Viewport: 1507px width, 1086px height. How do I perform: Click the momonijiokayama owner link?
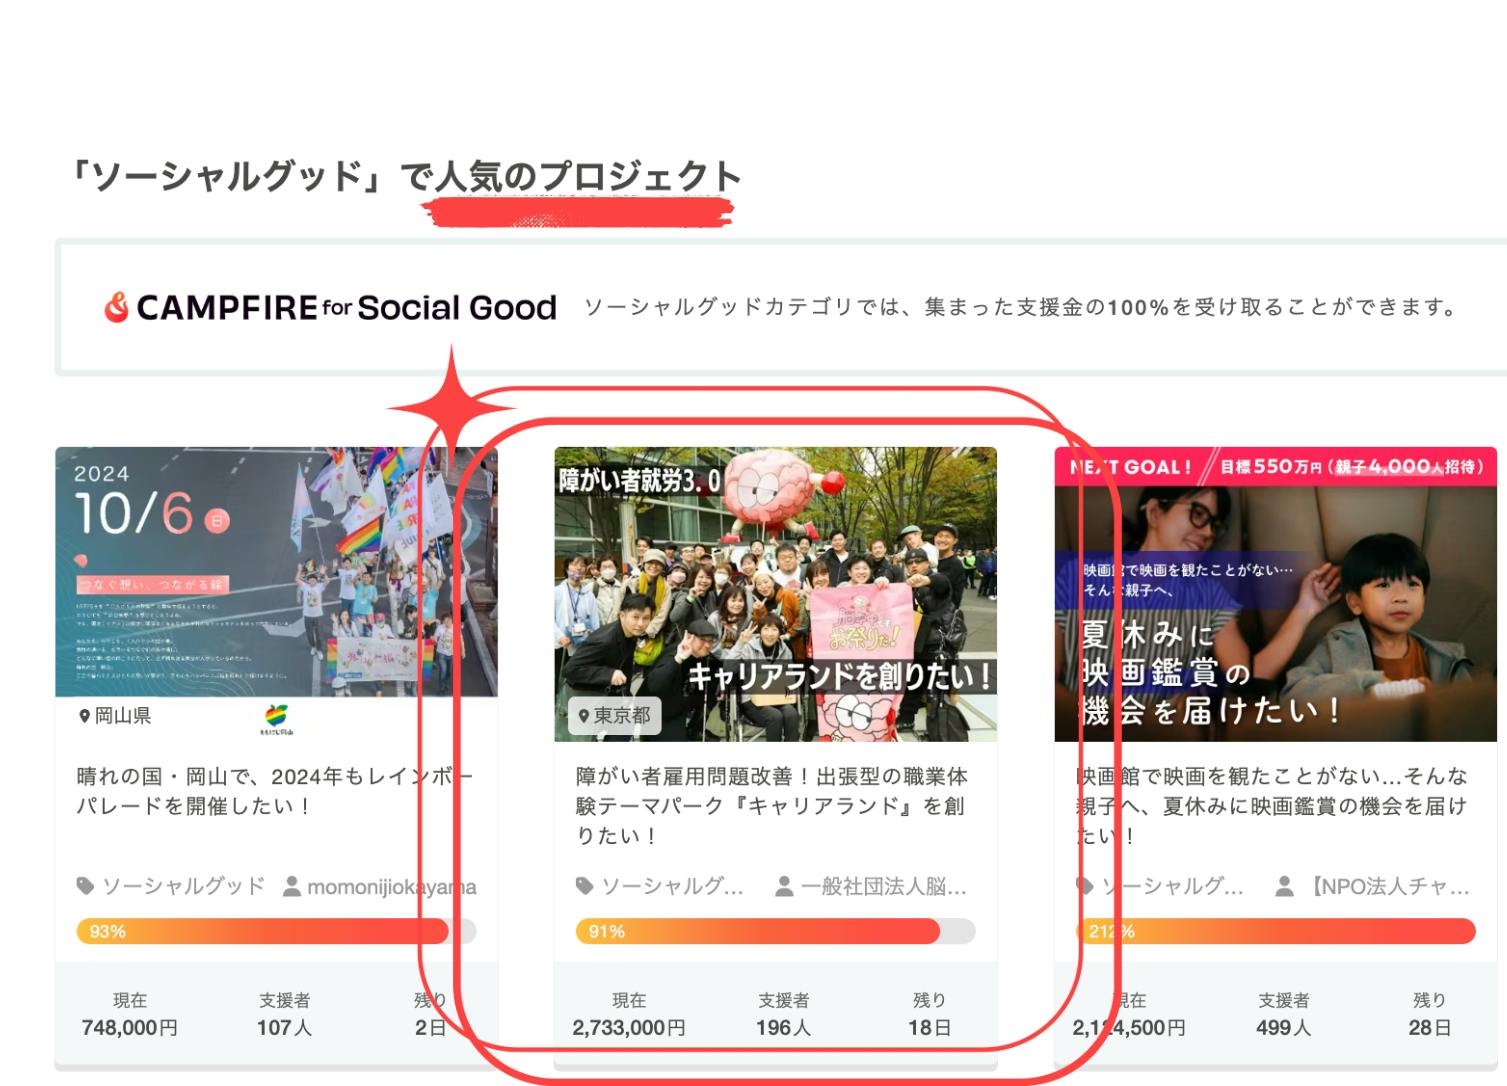tap(391, 887)
